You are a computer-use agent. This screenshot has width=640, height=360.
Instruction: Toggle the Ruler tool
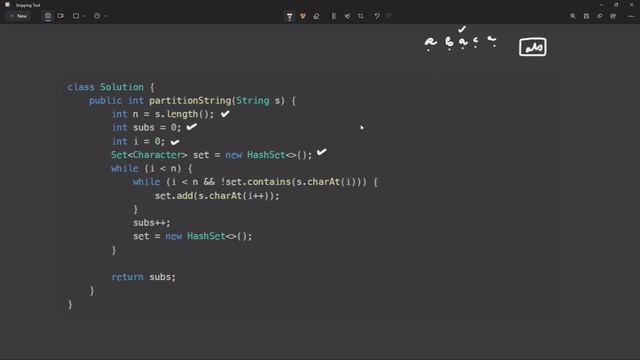[x=333, y=16]
